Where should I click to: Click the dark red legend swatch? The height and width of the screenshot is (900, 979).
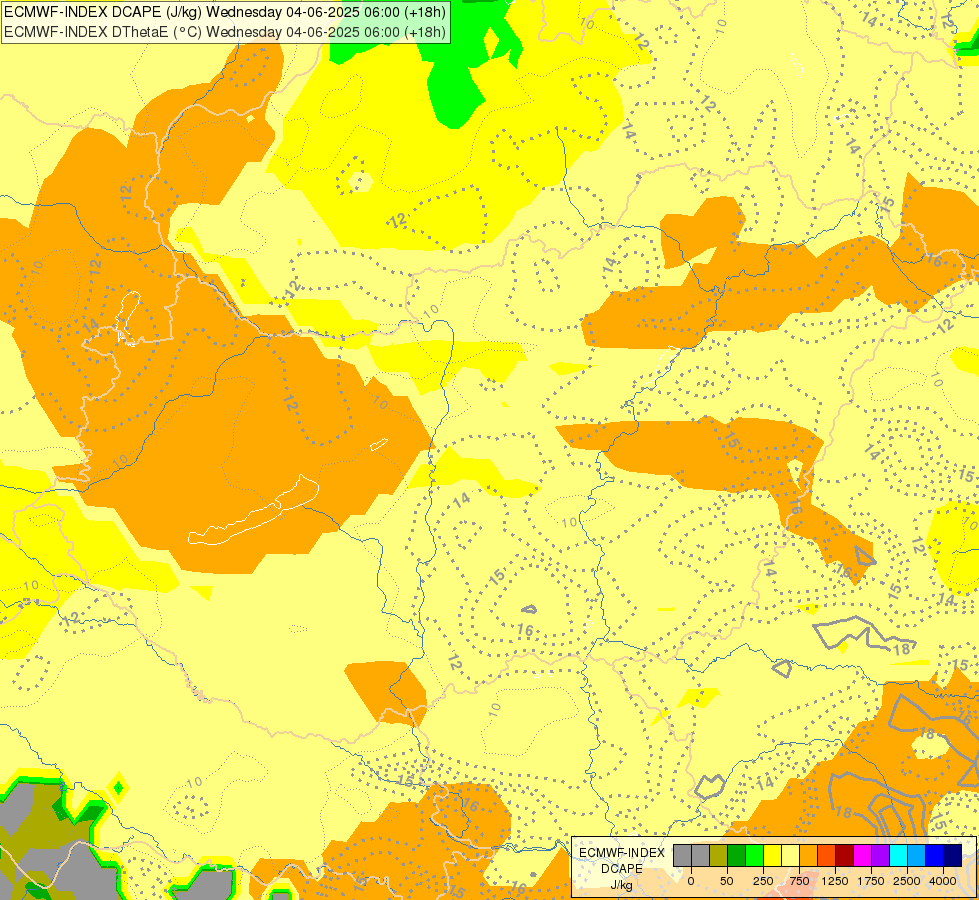coord(844,855)
